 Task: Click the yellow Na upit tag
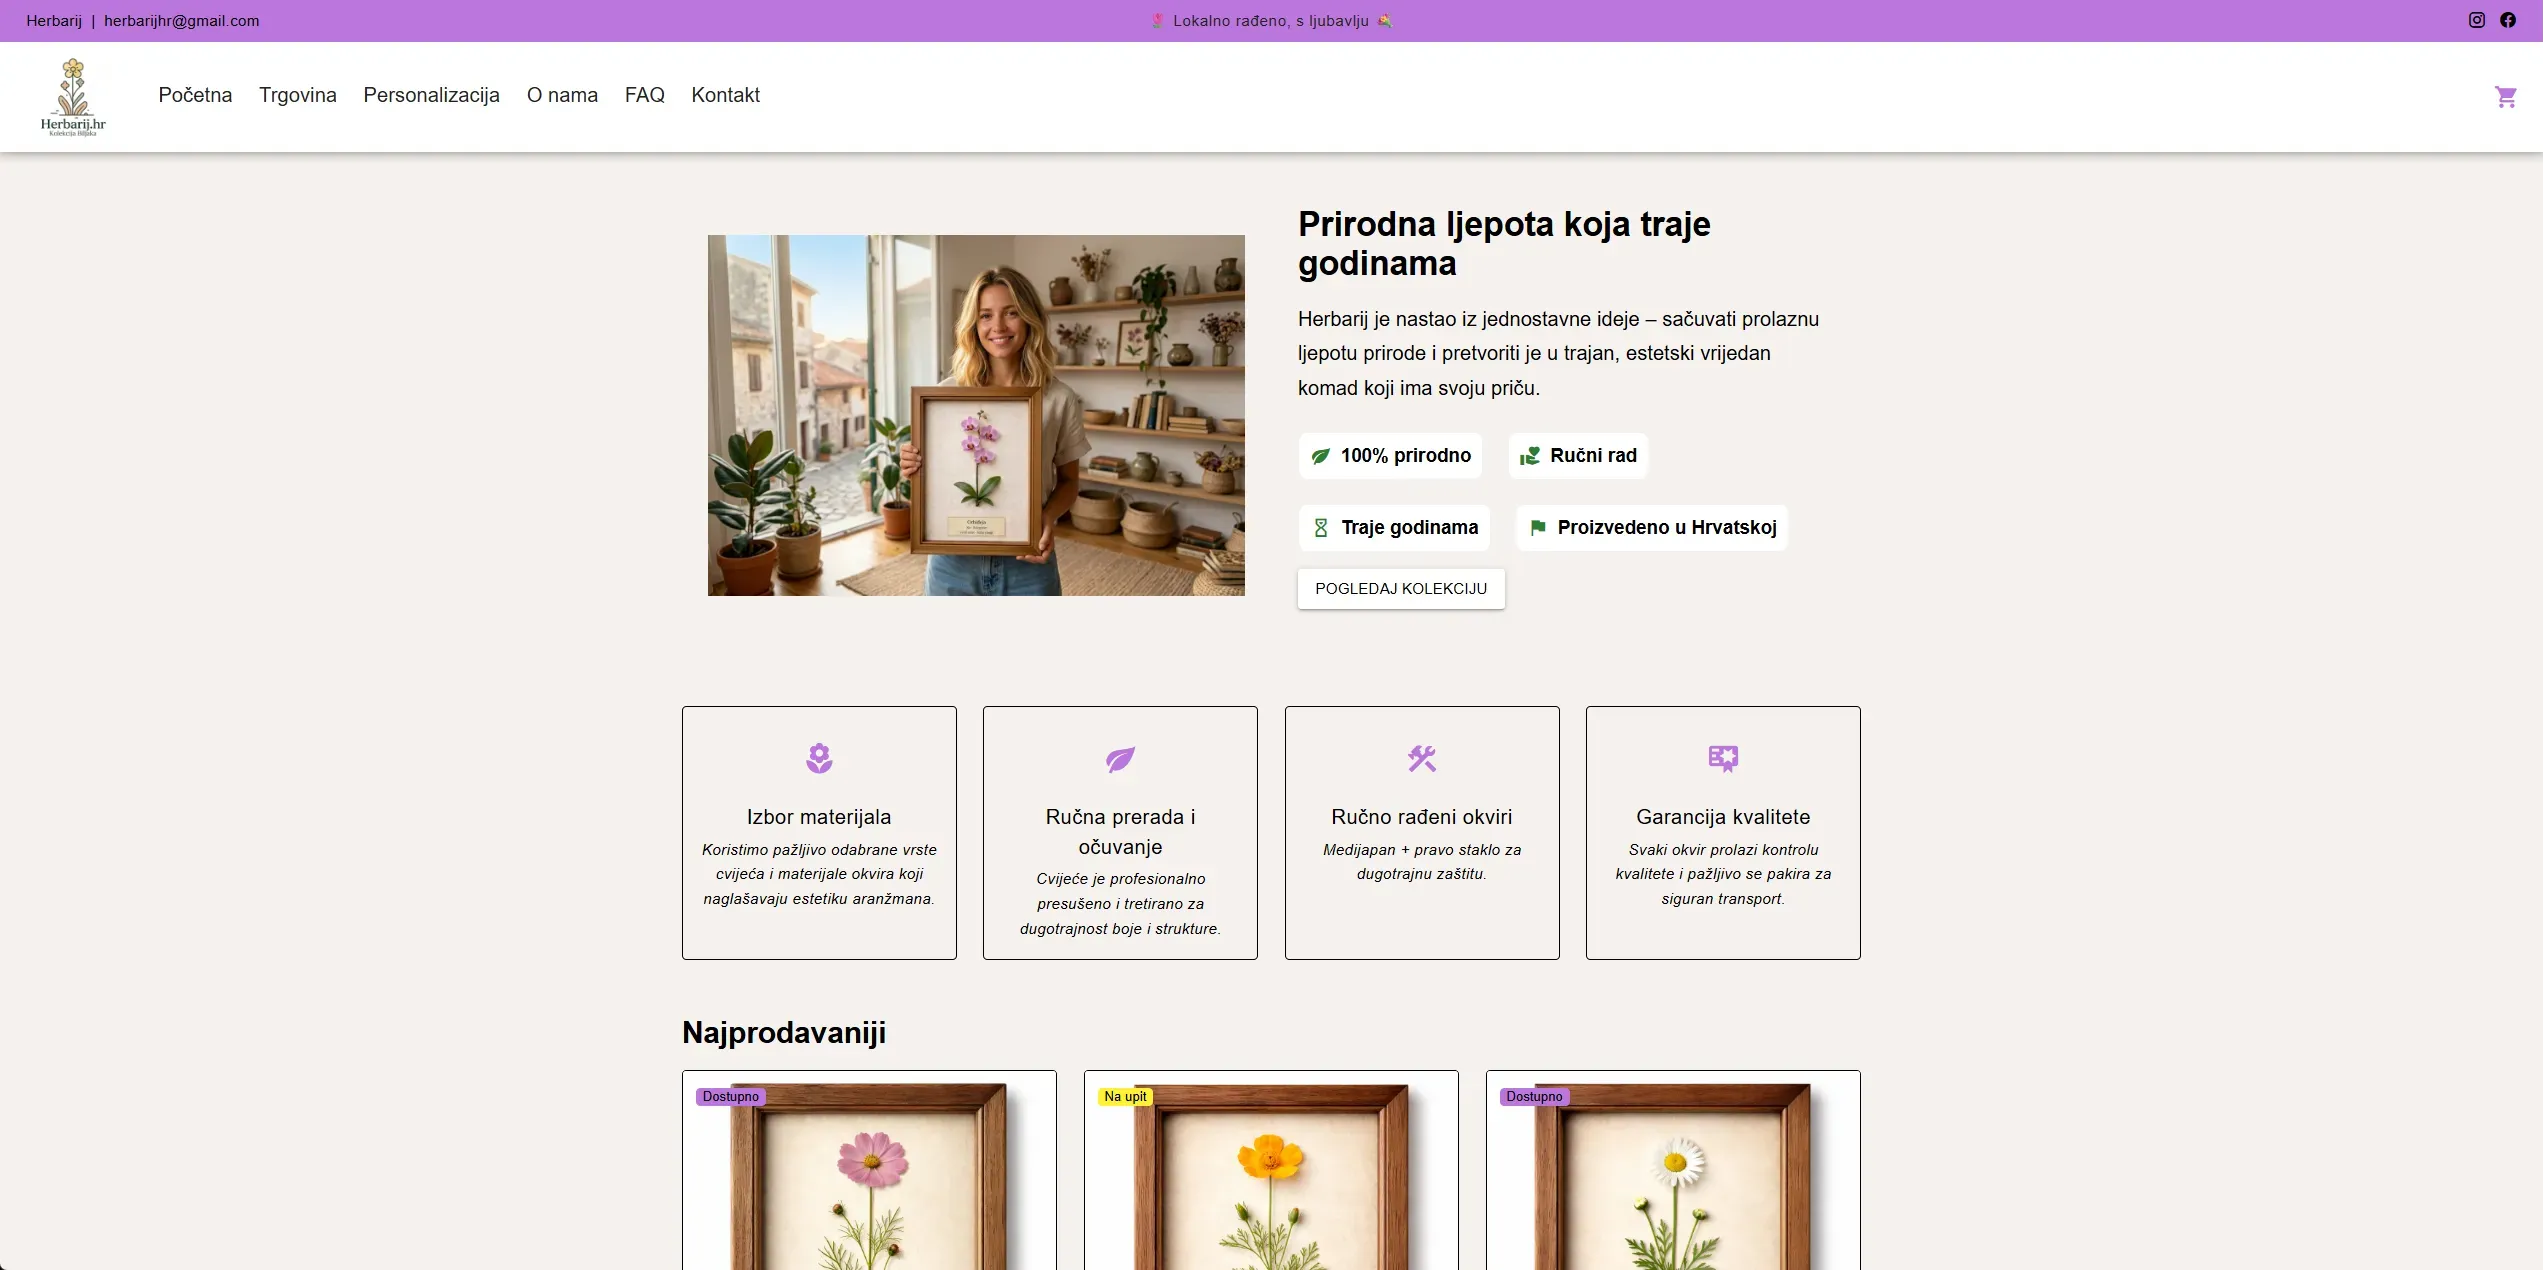coord(1125,1096)
